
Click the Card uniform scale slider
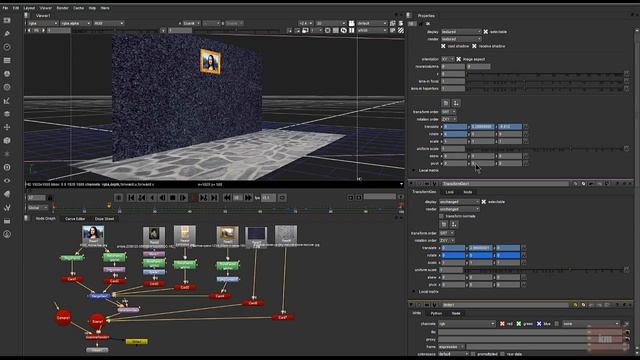[545, 149]
